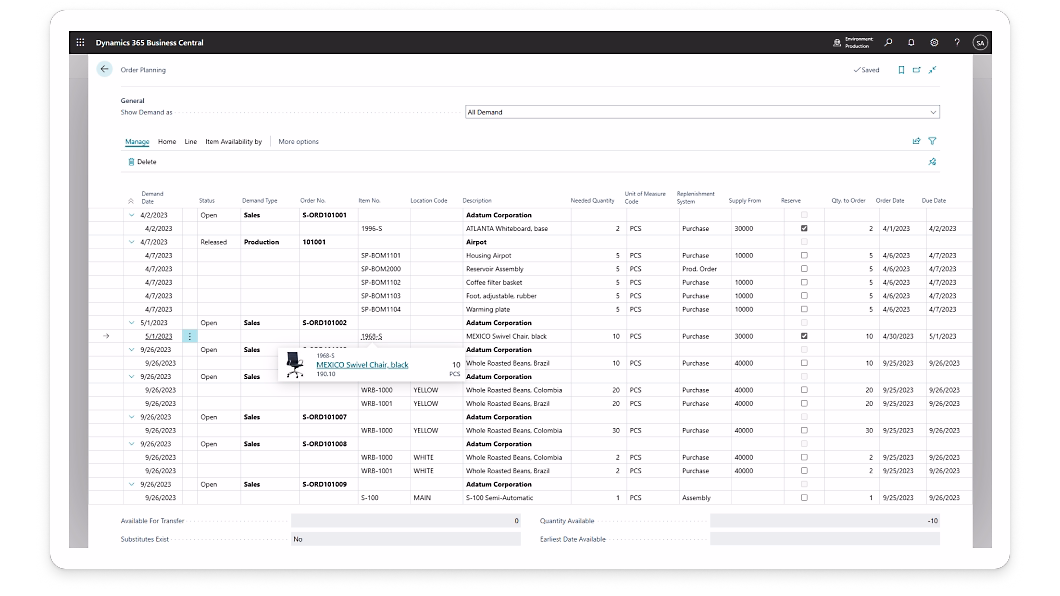Collapse the second 9/26/2023 group, above the WRB-1000 YELLOW 20 row
The image size is (1060, 596).
tap(132, 376)
